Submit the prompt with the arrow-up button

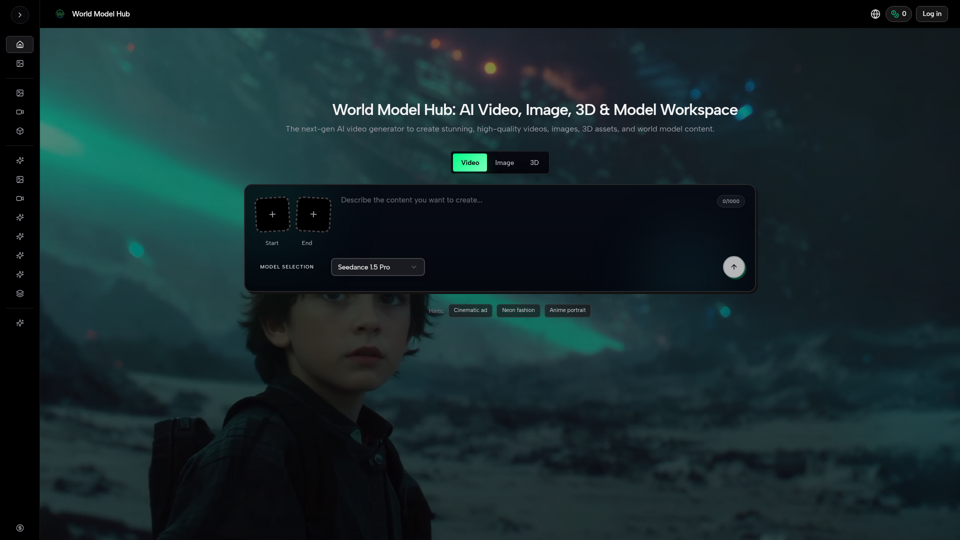coord(733,267)
